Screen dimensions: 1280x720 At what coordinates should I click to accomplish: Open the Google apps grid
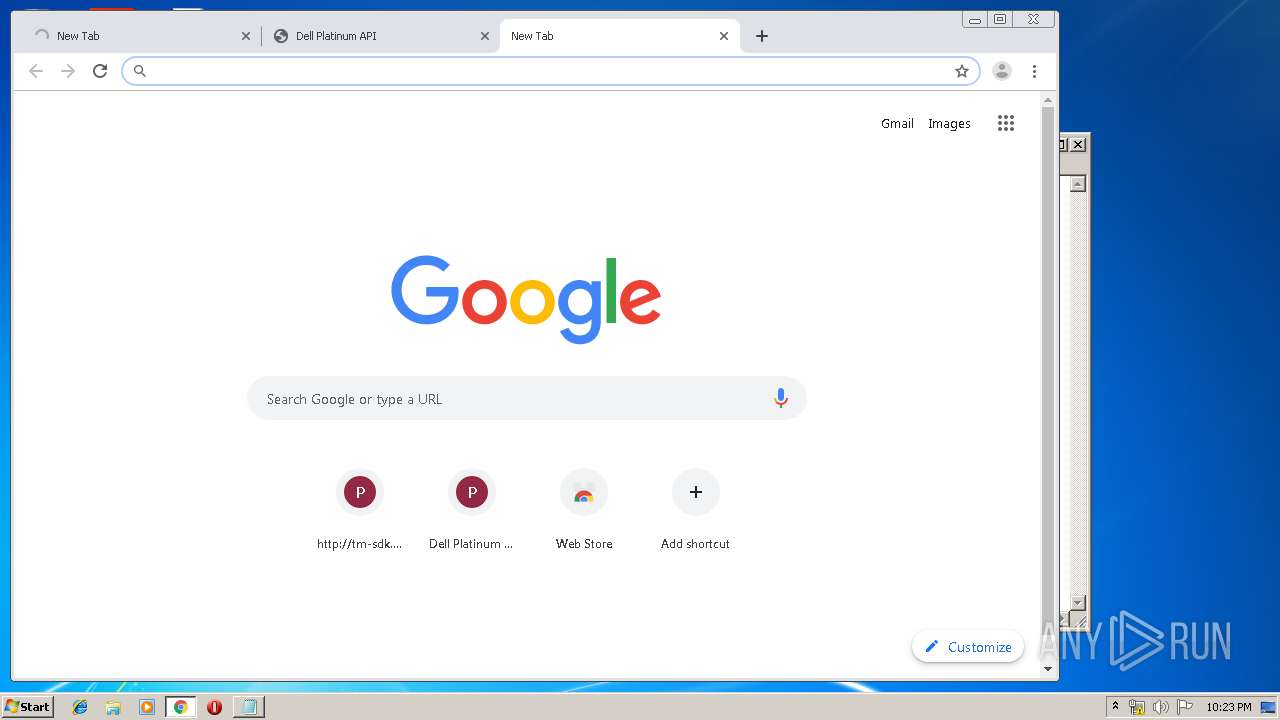(1006, 123)
